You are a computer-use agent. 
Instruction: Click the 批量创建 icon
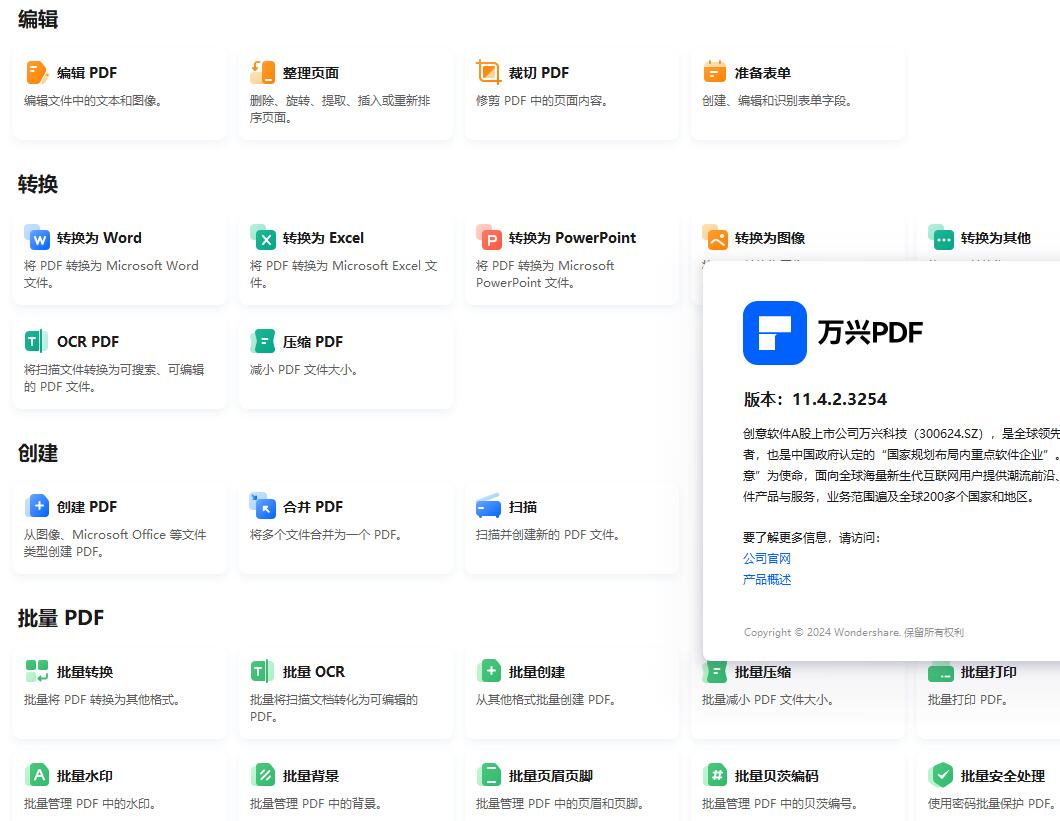pyautogui.click(x=488, y=671)
